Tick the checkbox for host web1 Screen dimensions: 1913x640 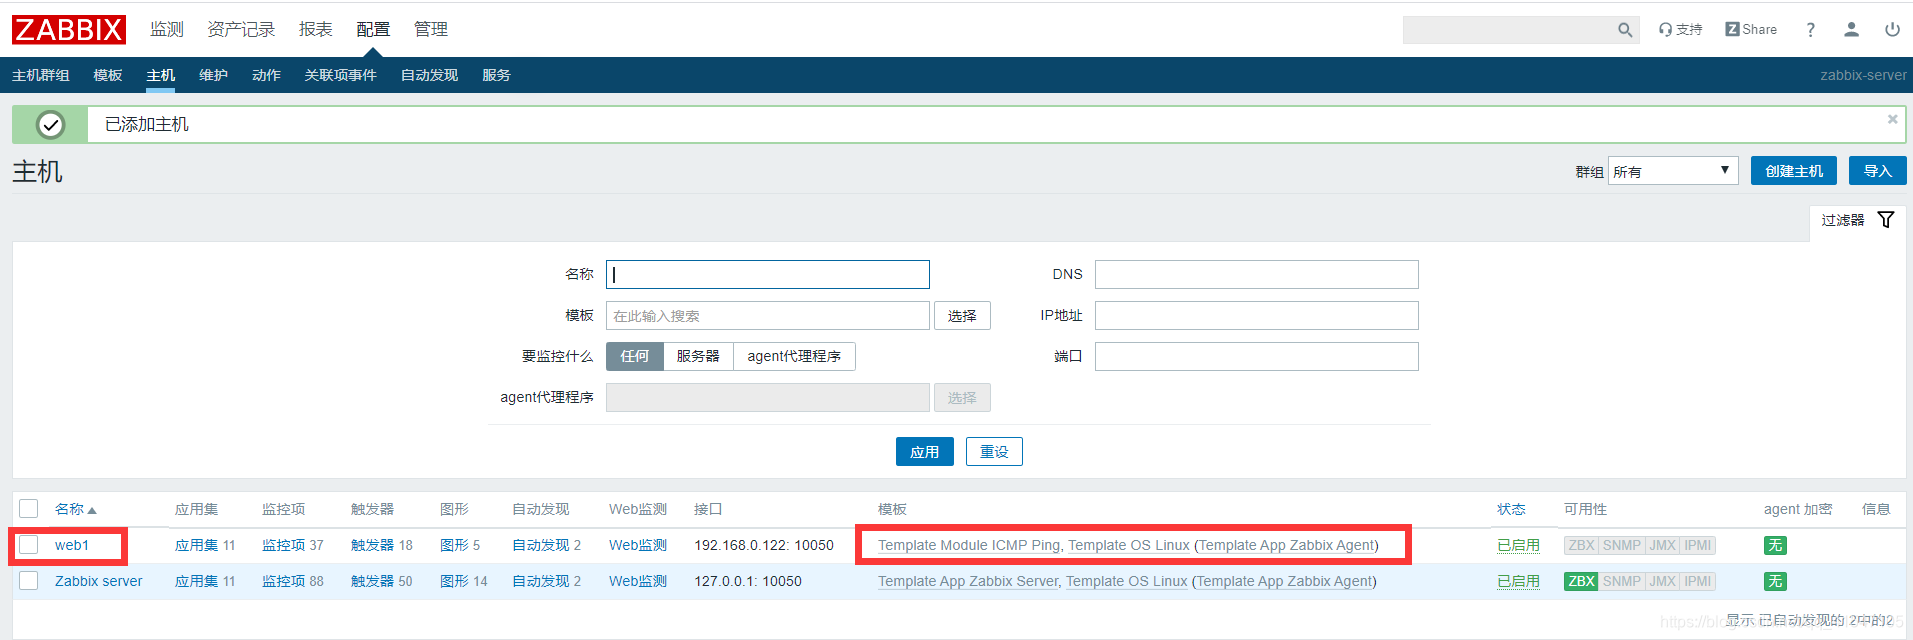tap(29, 544)
